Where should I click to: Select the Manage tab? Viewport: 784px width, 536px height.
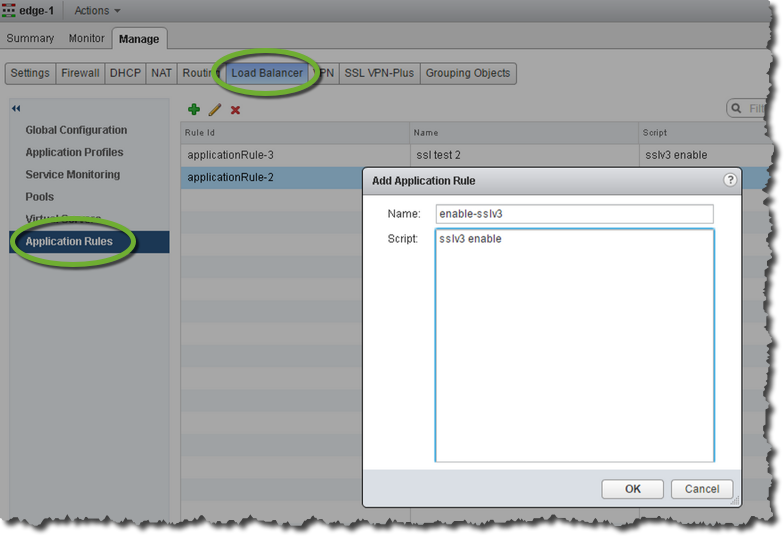coord(139,39)
